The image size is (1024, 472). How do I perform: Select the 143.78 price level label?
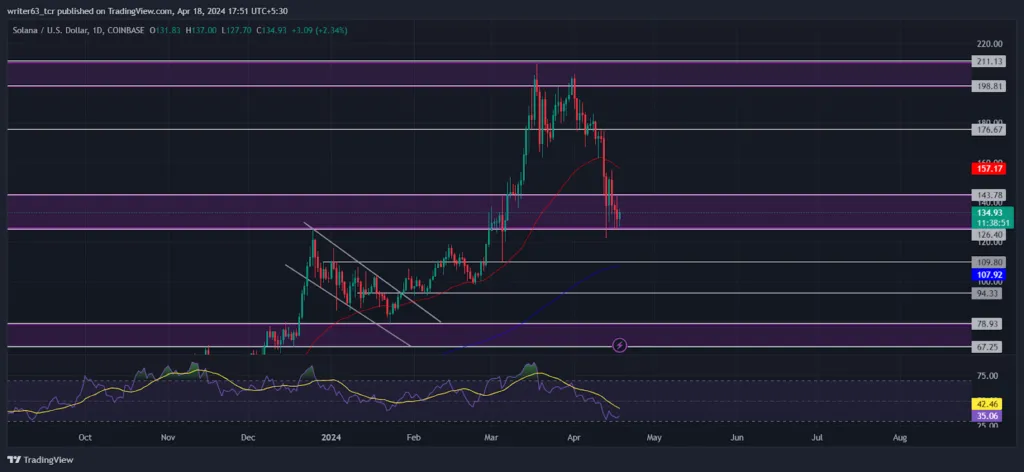point(987,195)
